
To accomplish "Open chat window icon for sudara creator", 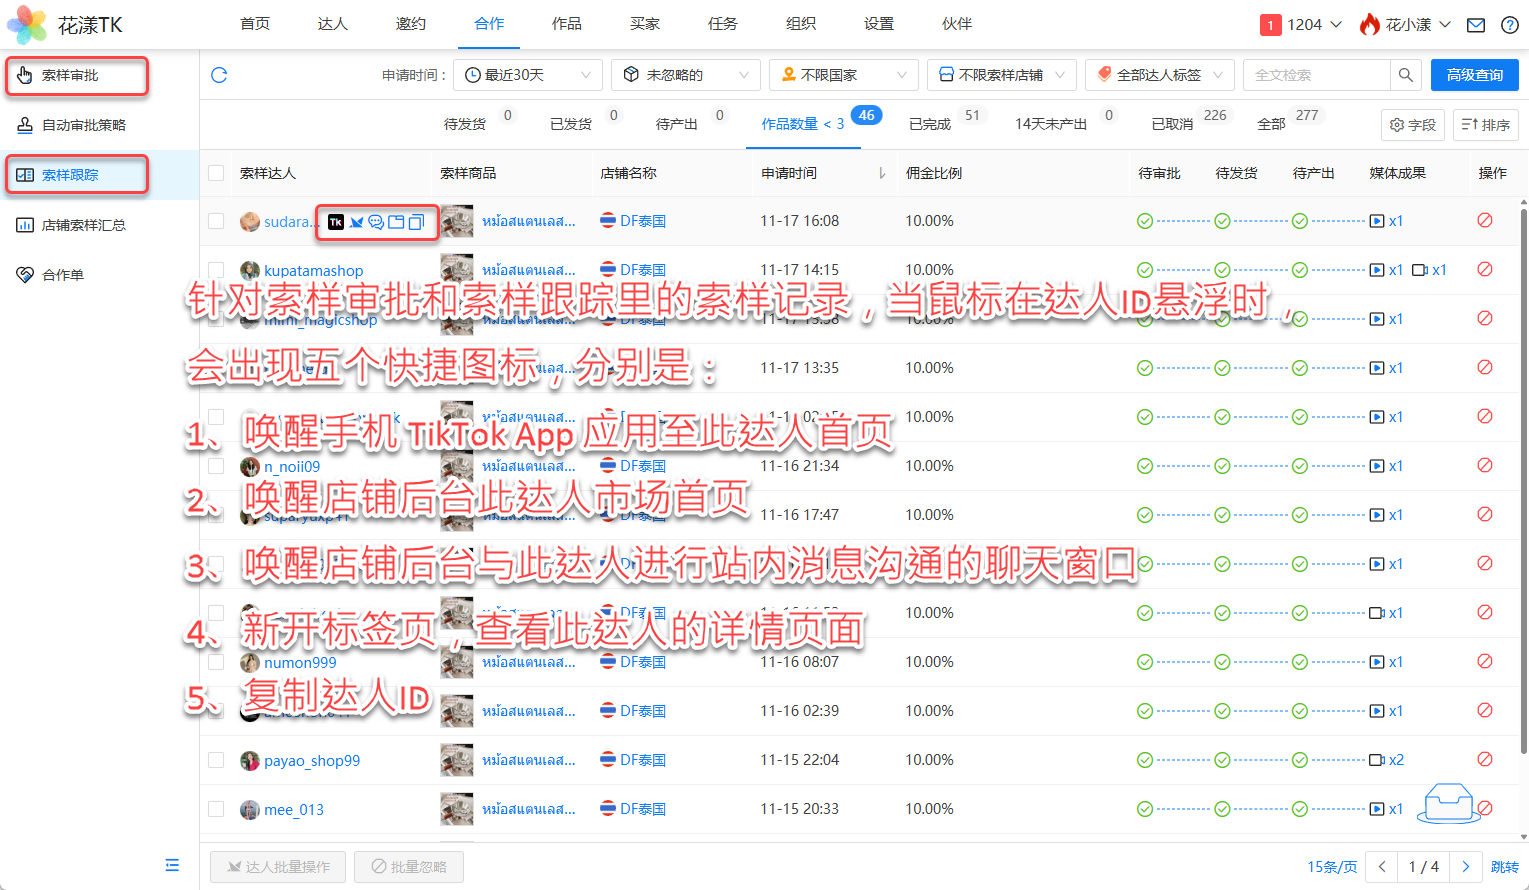I will tap(376, 222).
